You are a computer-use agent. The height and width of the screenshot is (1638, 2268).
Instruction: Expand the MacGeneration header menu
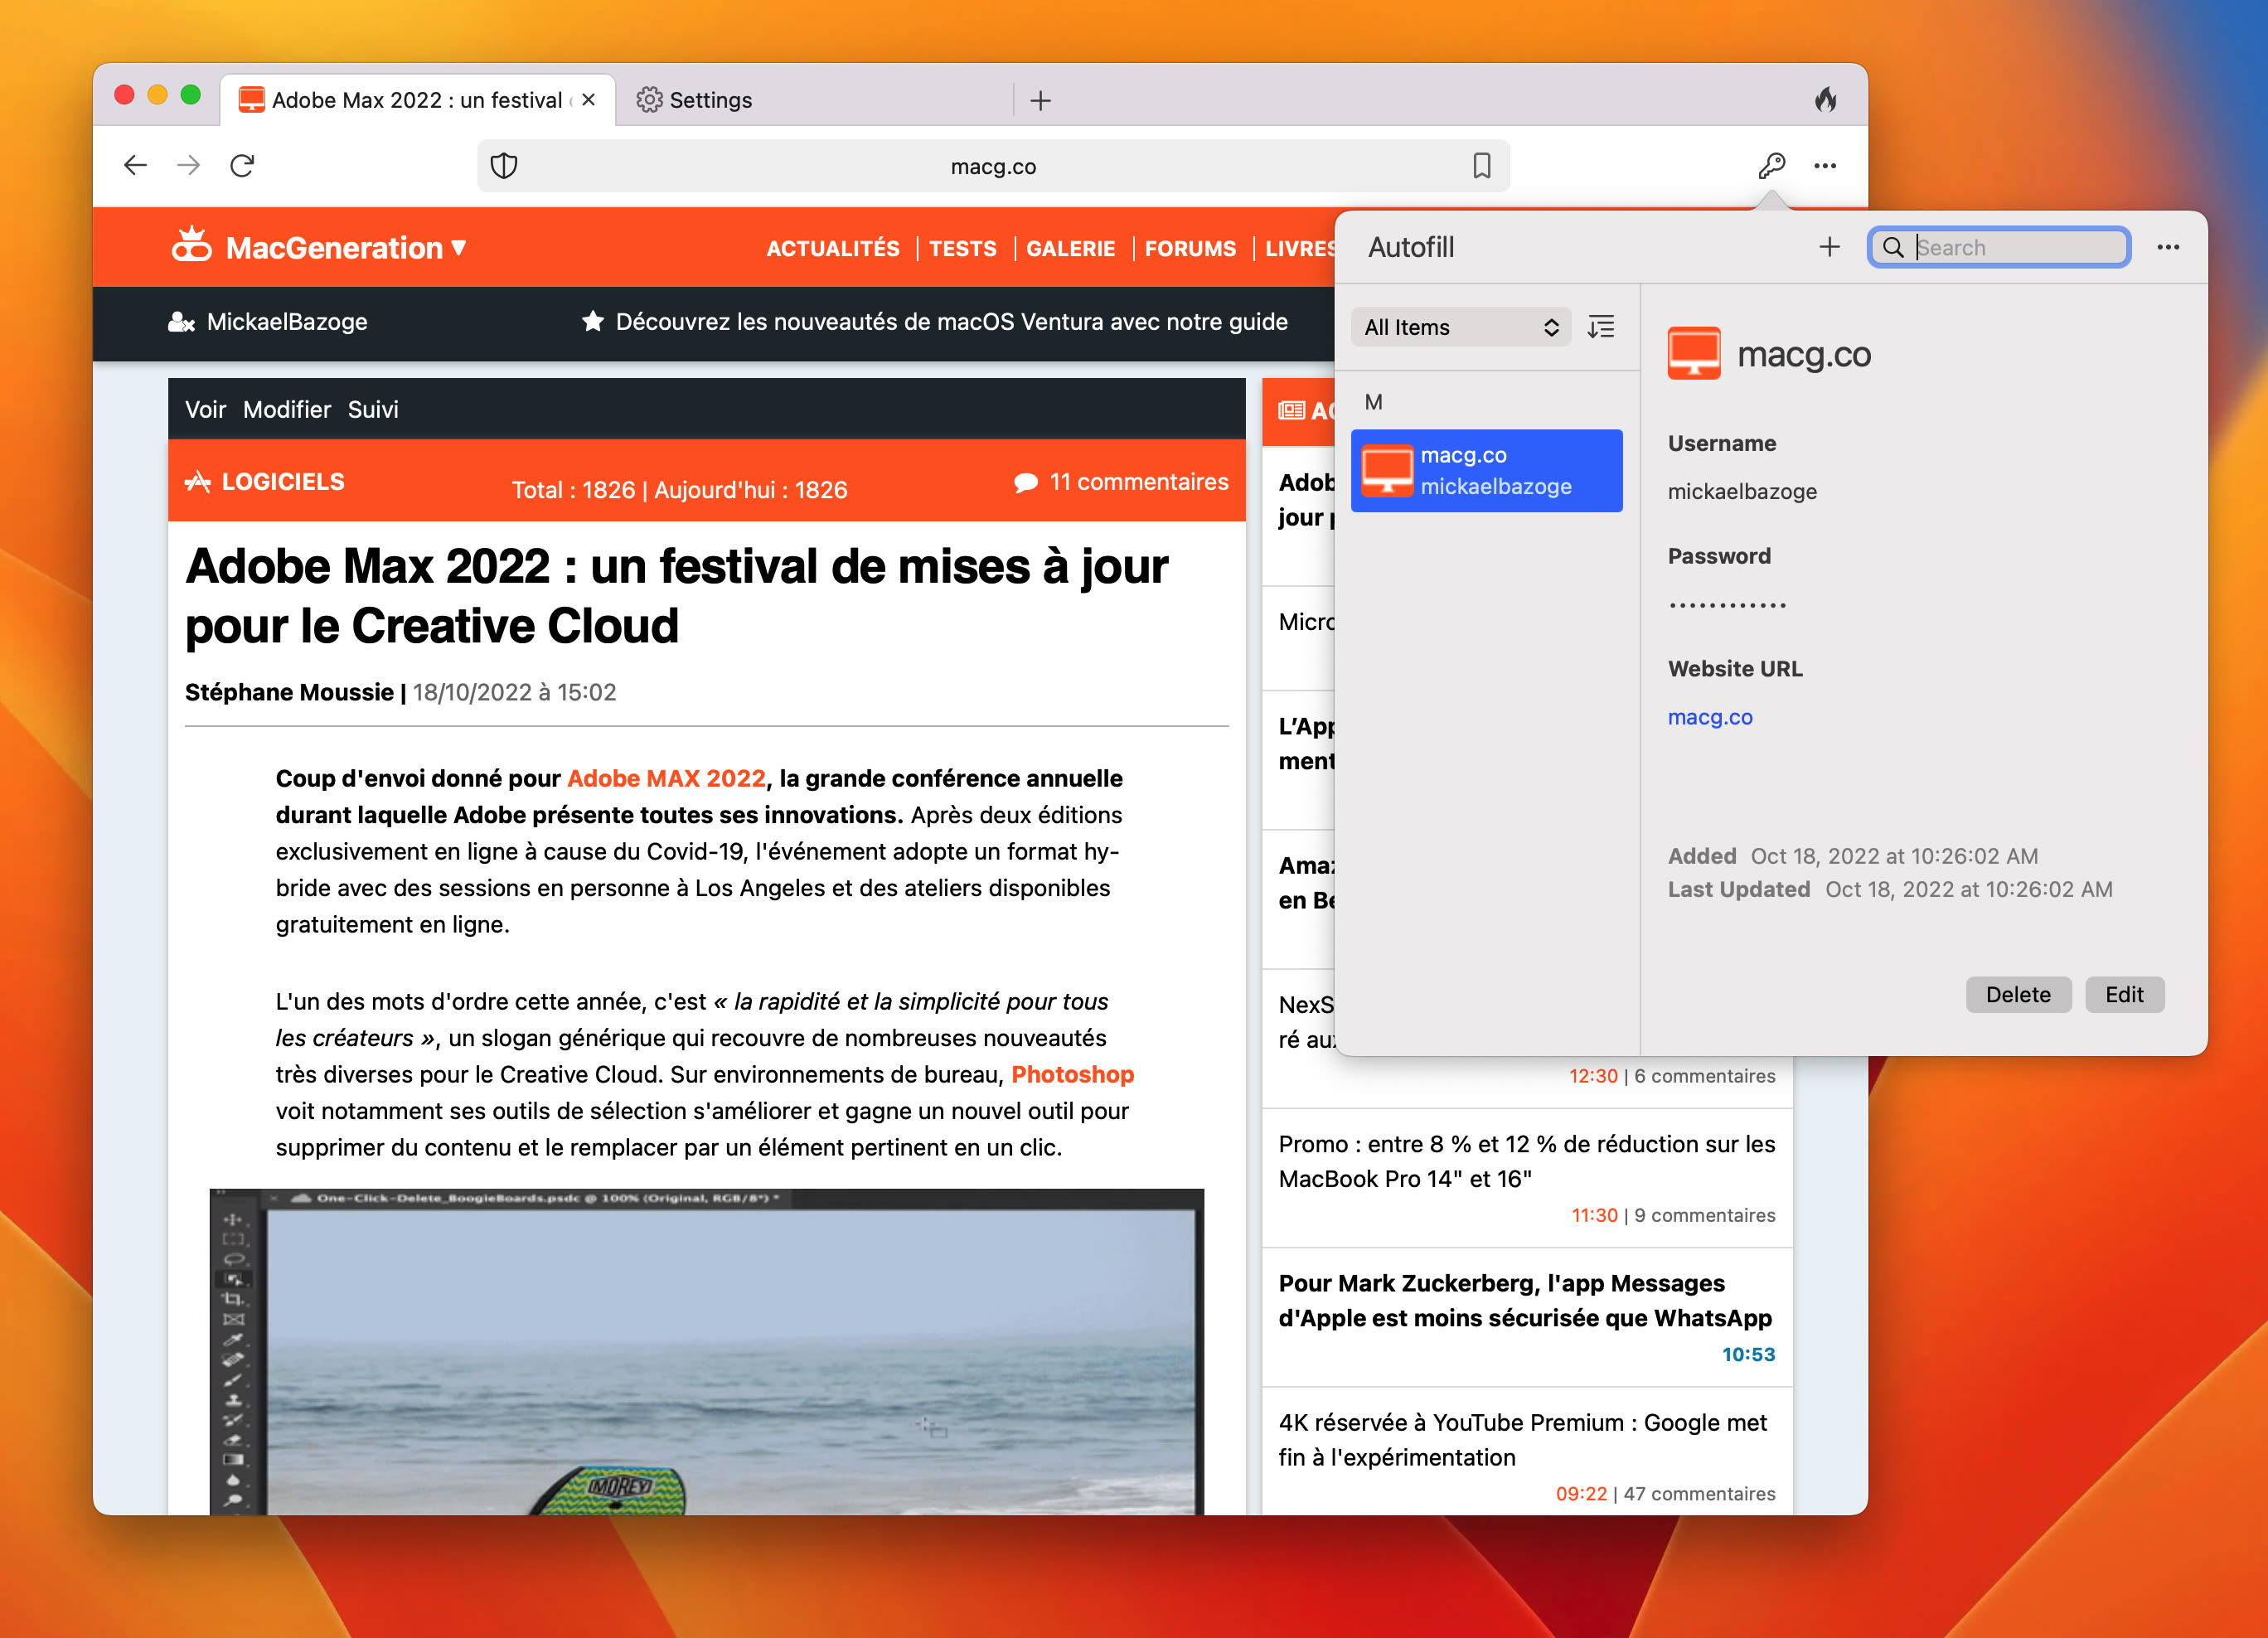(459, 247)
